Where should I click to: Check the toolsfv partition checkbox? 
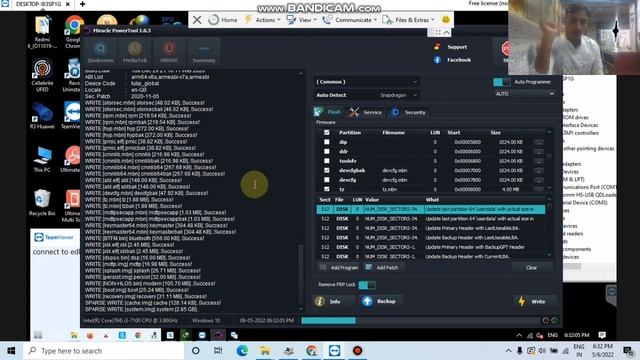[x=327, y=161]
